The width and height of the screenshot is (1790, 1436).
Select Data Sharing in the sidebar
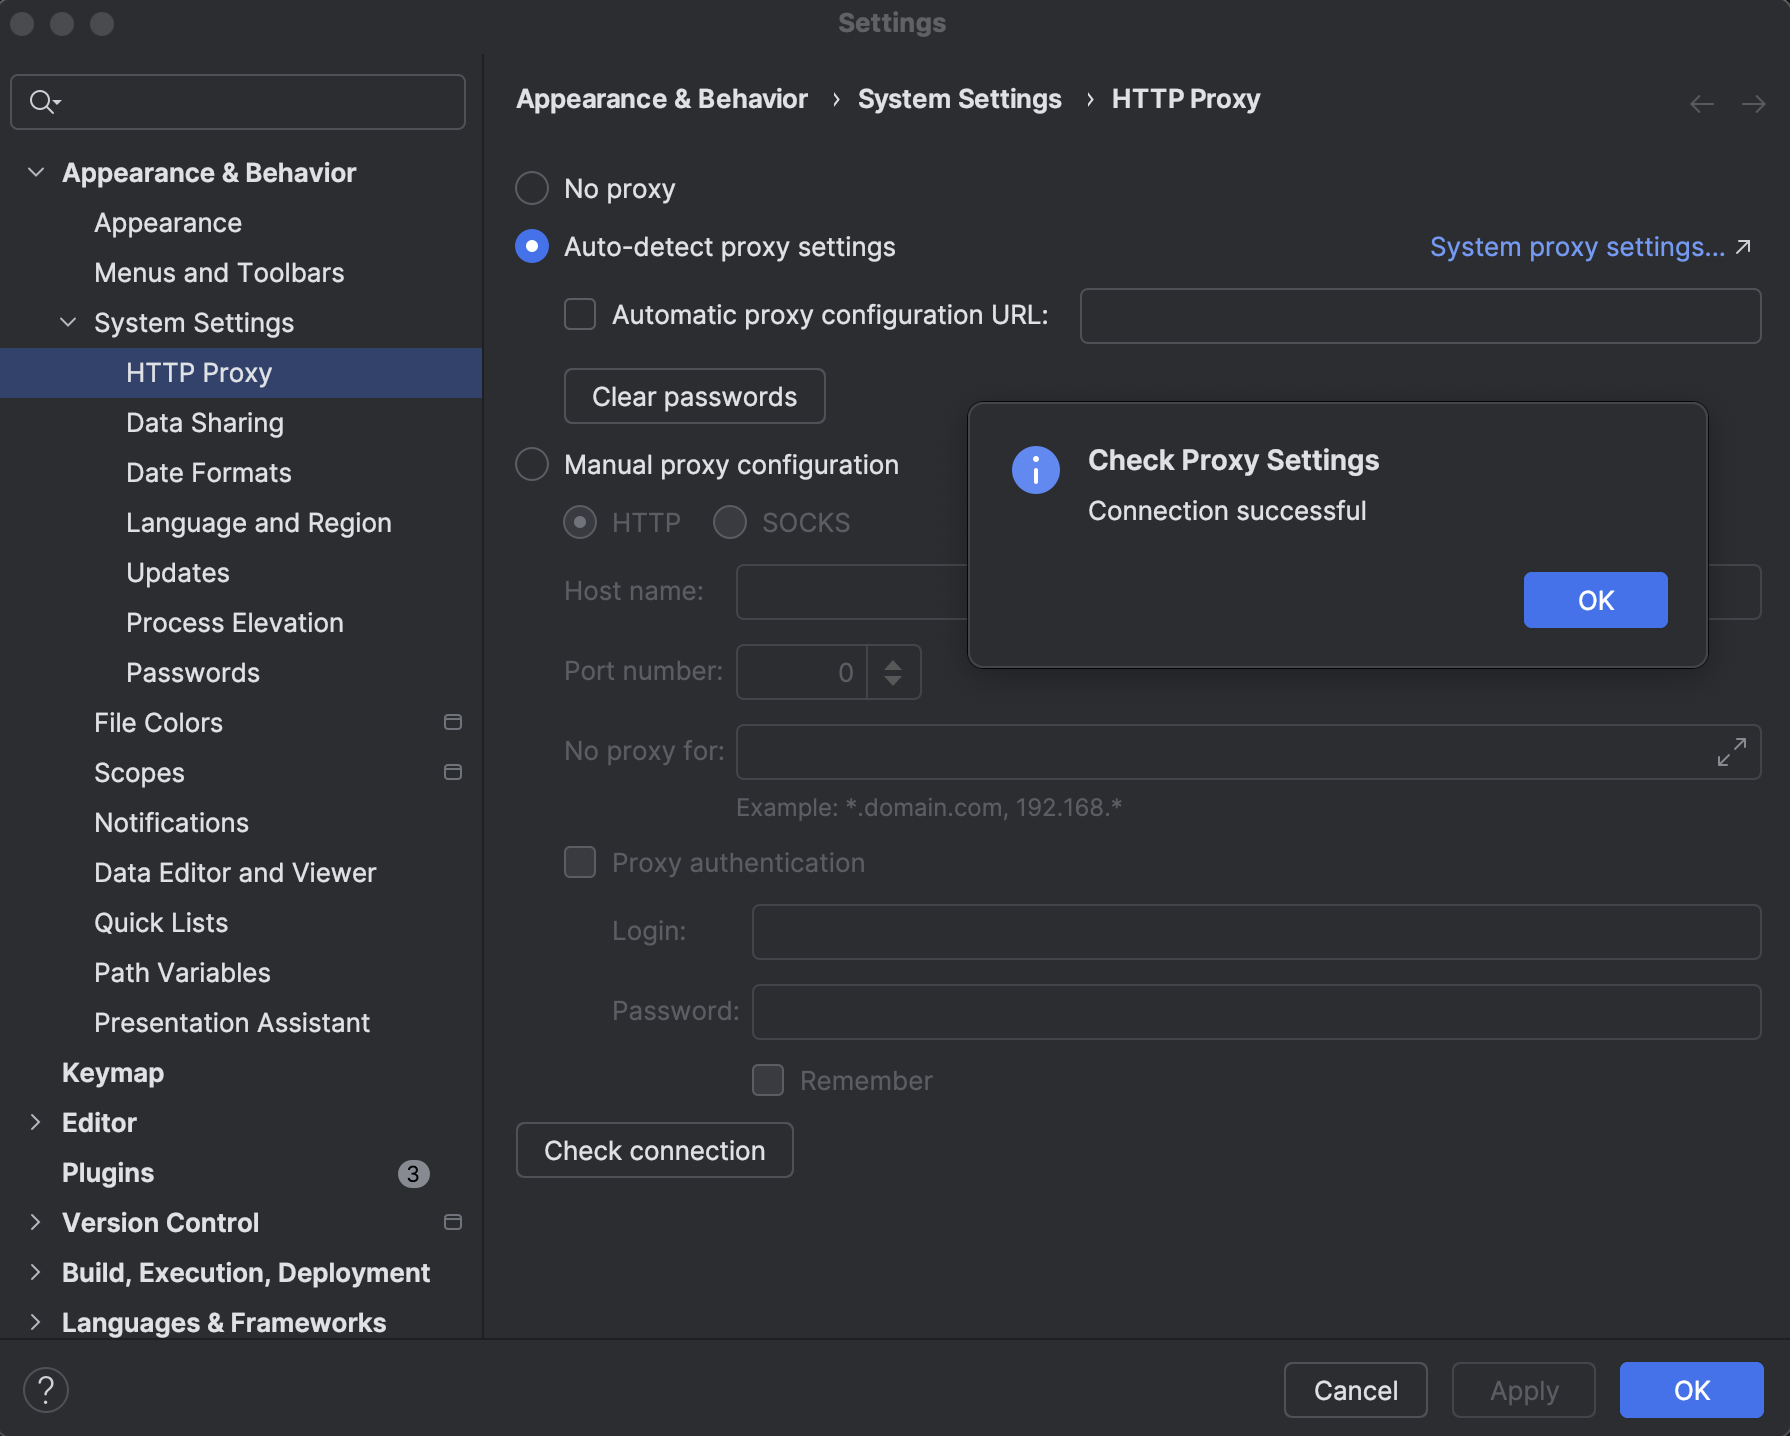205,422
